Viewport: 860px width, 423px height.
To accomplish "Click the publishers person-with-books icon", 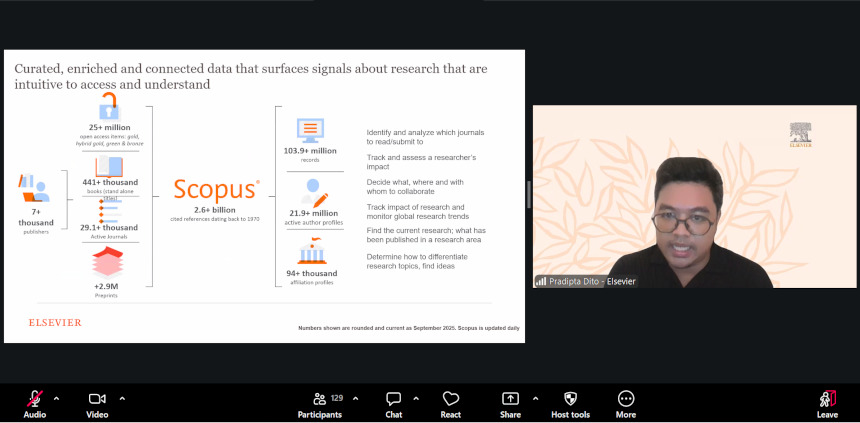I will 35,188.
